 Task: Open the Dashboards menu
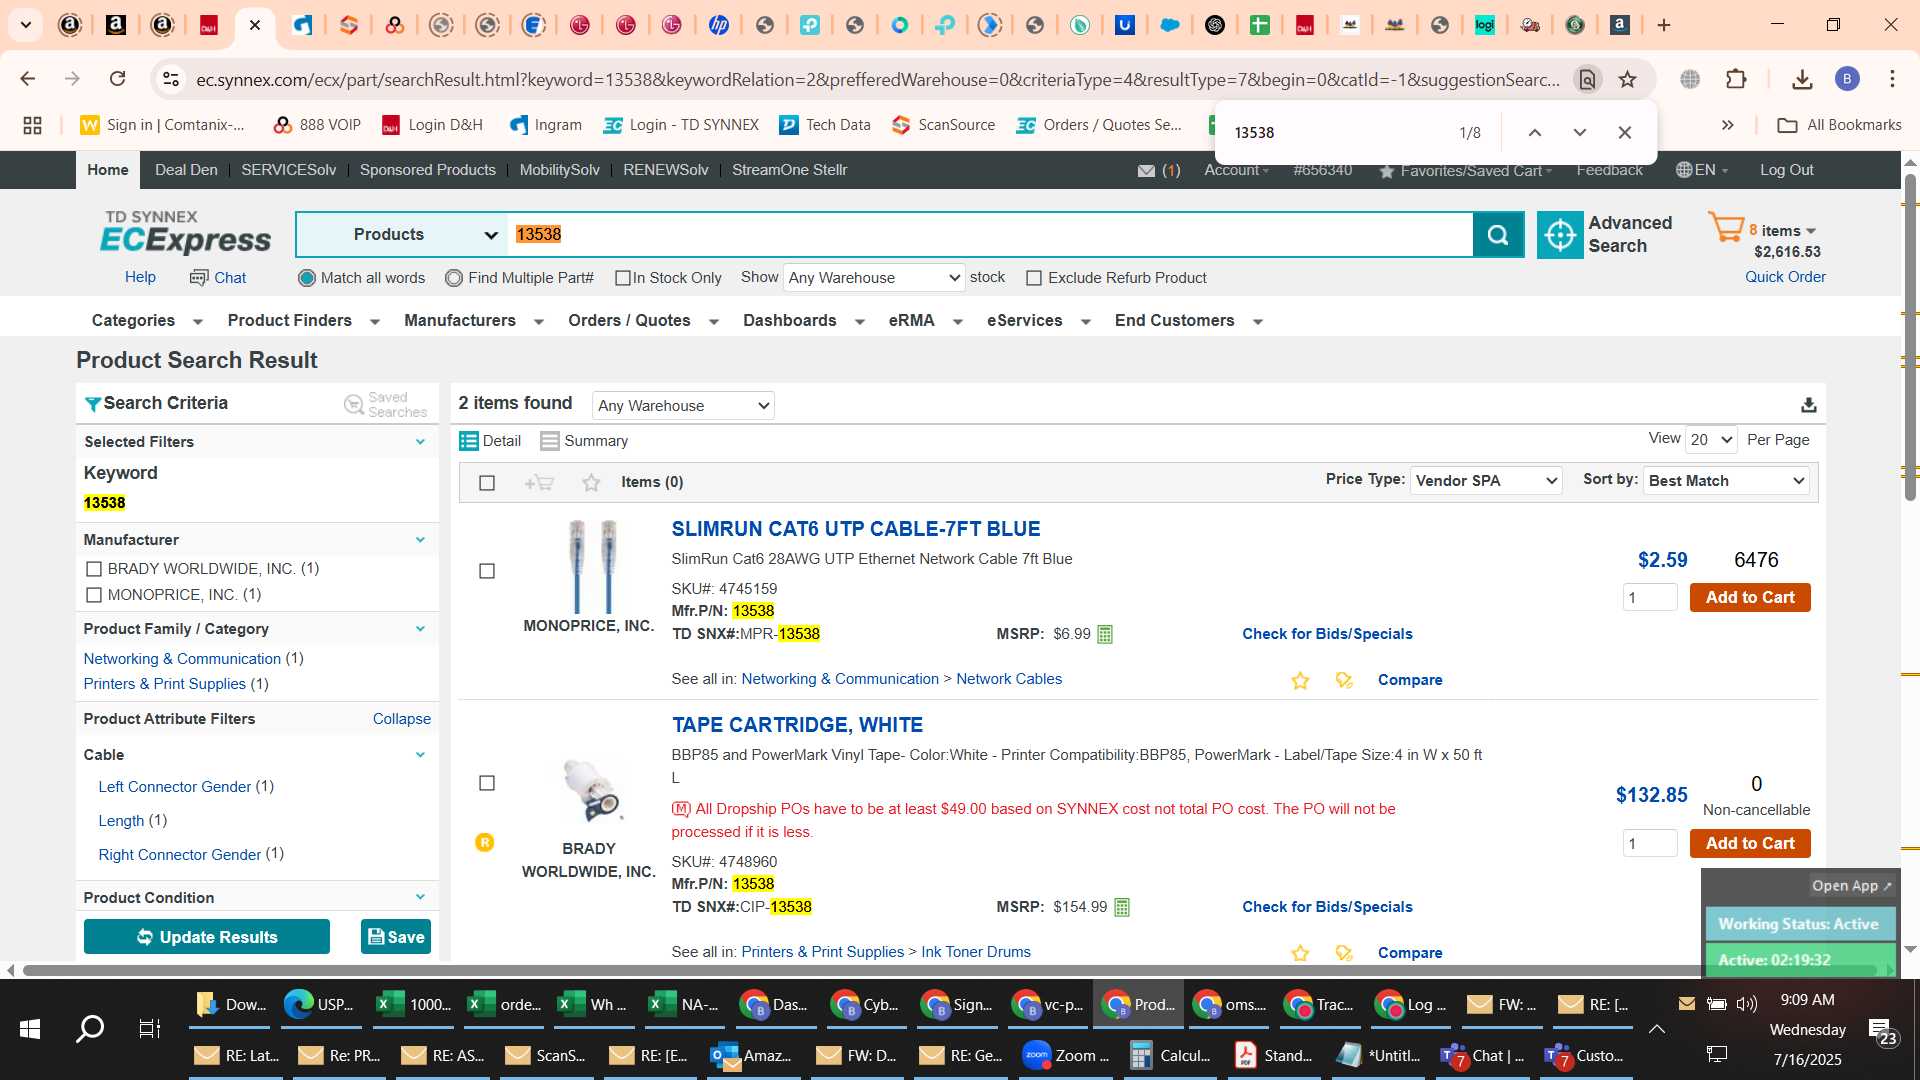[803, 321]
